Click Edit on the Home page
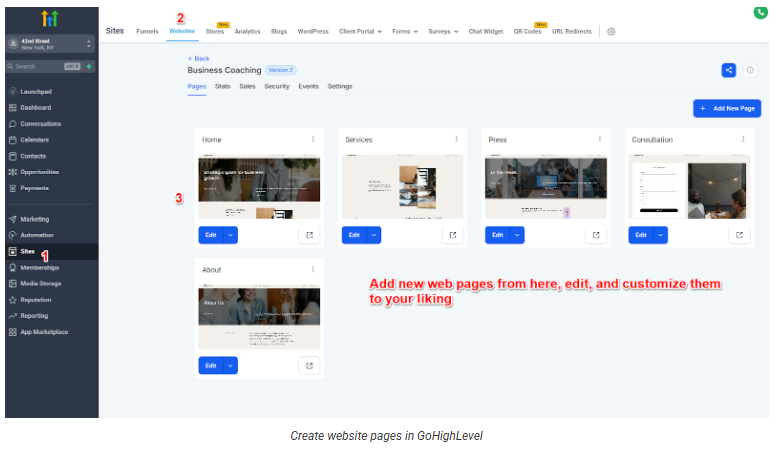The width and height of the screenshot is (778, 453). tap(211, 235)
